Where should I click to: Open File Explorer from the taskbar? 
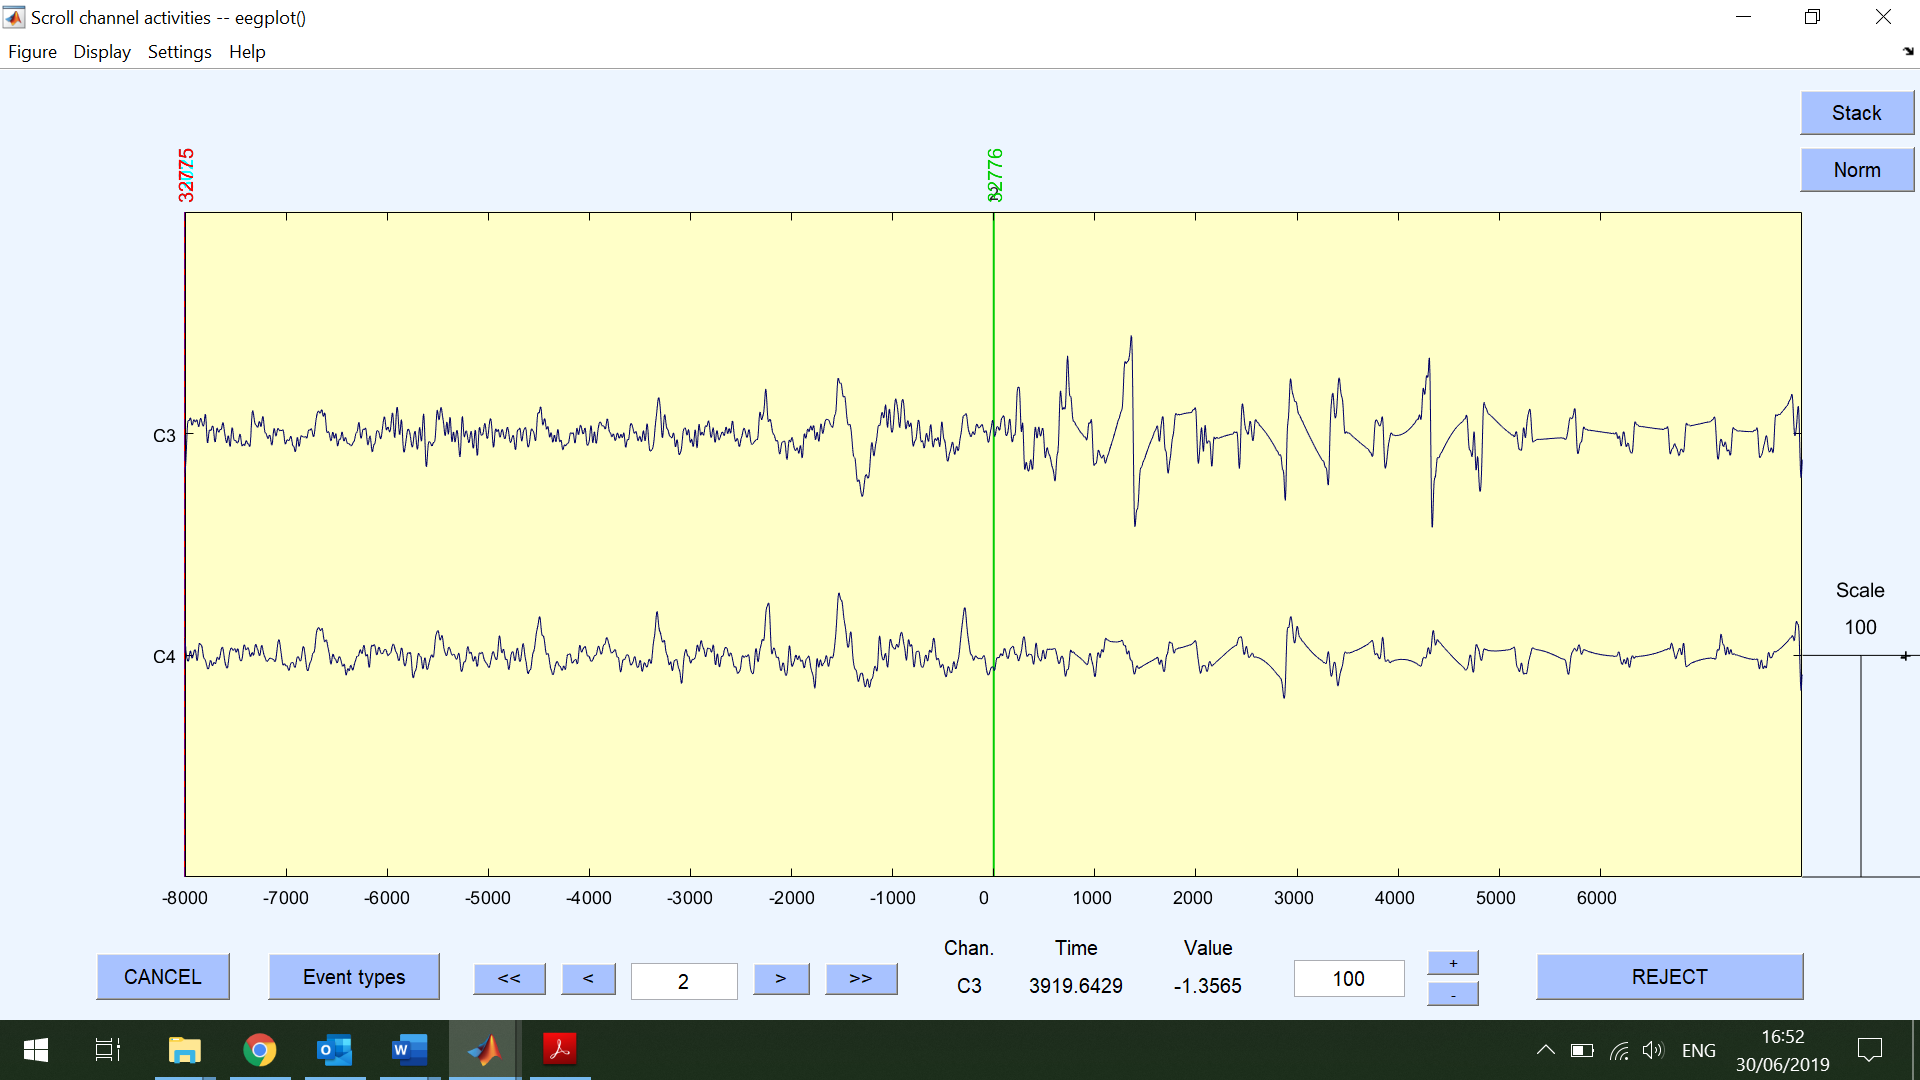tap(185, 1050)
